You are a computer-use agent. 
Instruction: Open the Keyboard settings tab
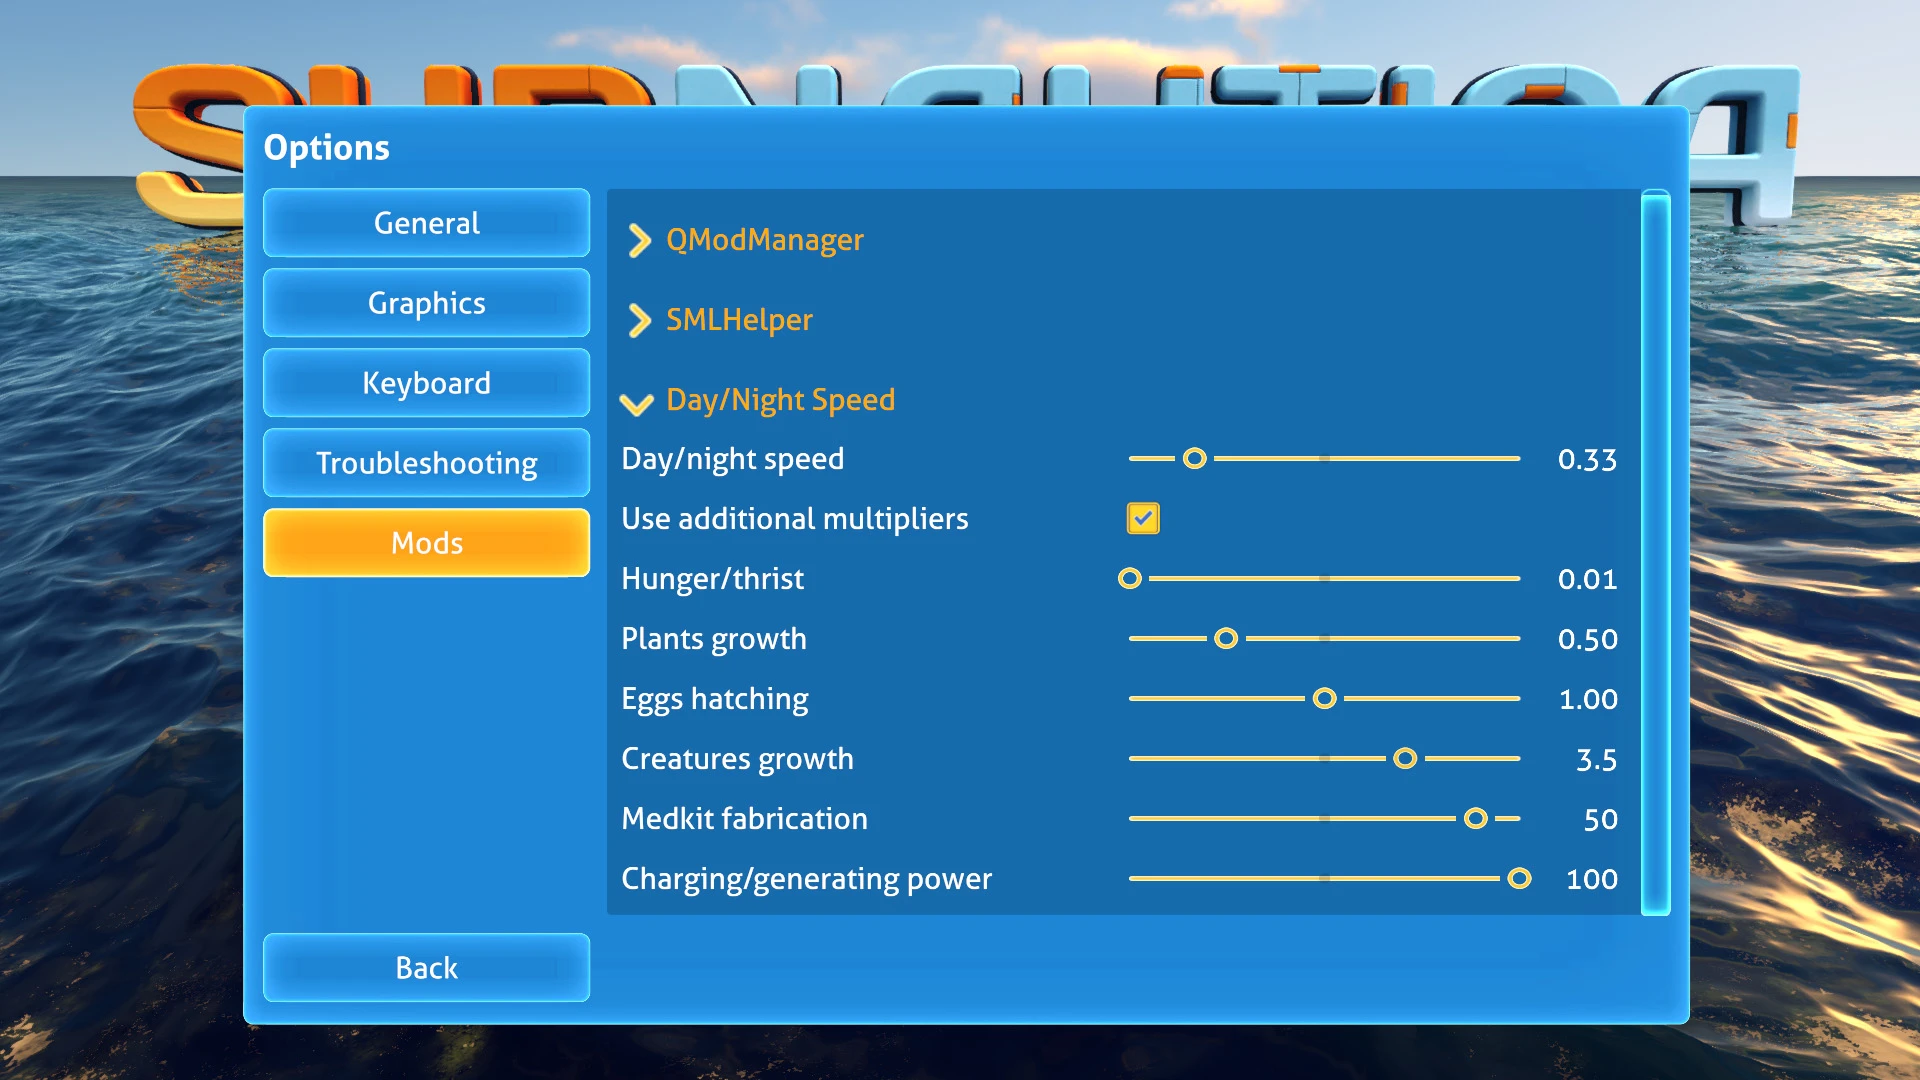click(x=426, y=383)
